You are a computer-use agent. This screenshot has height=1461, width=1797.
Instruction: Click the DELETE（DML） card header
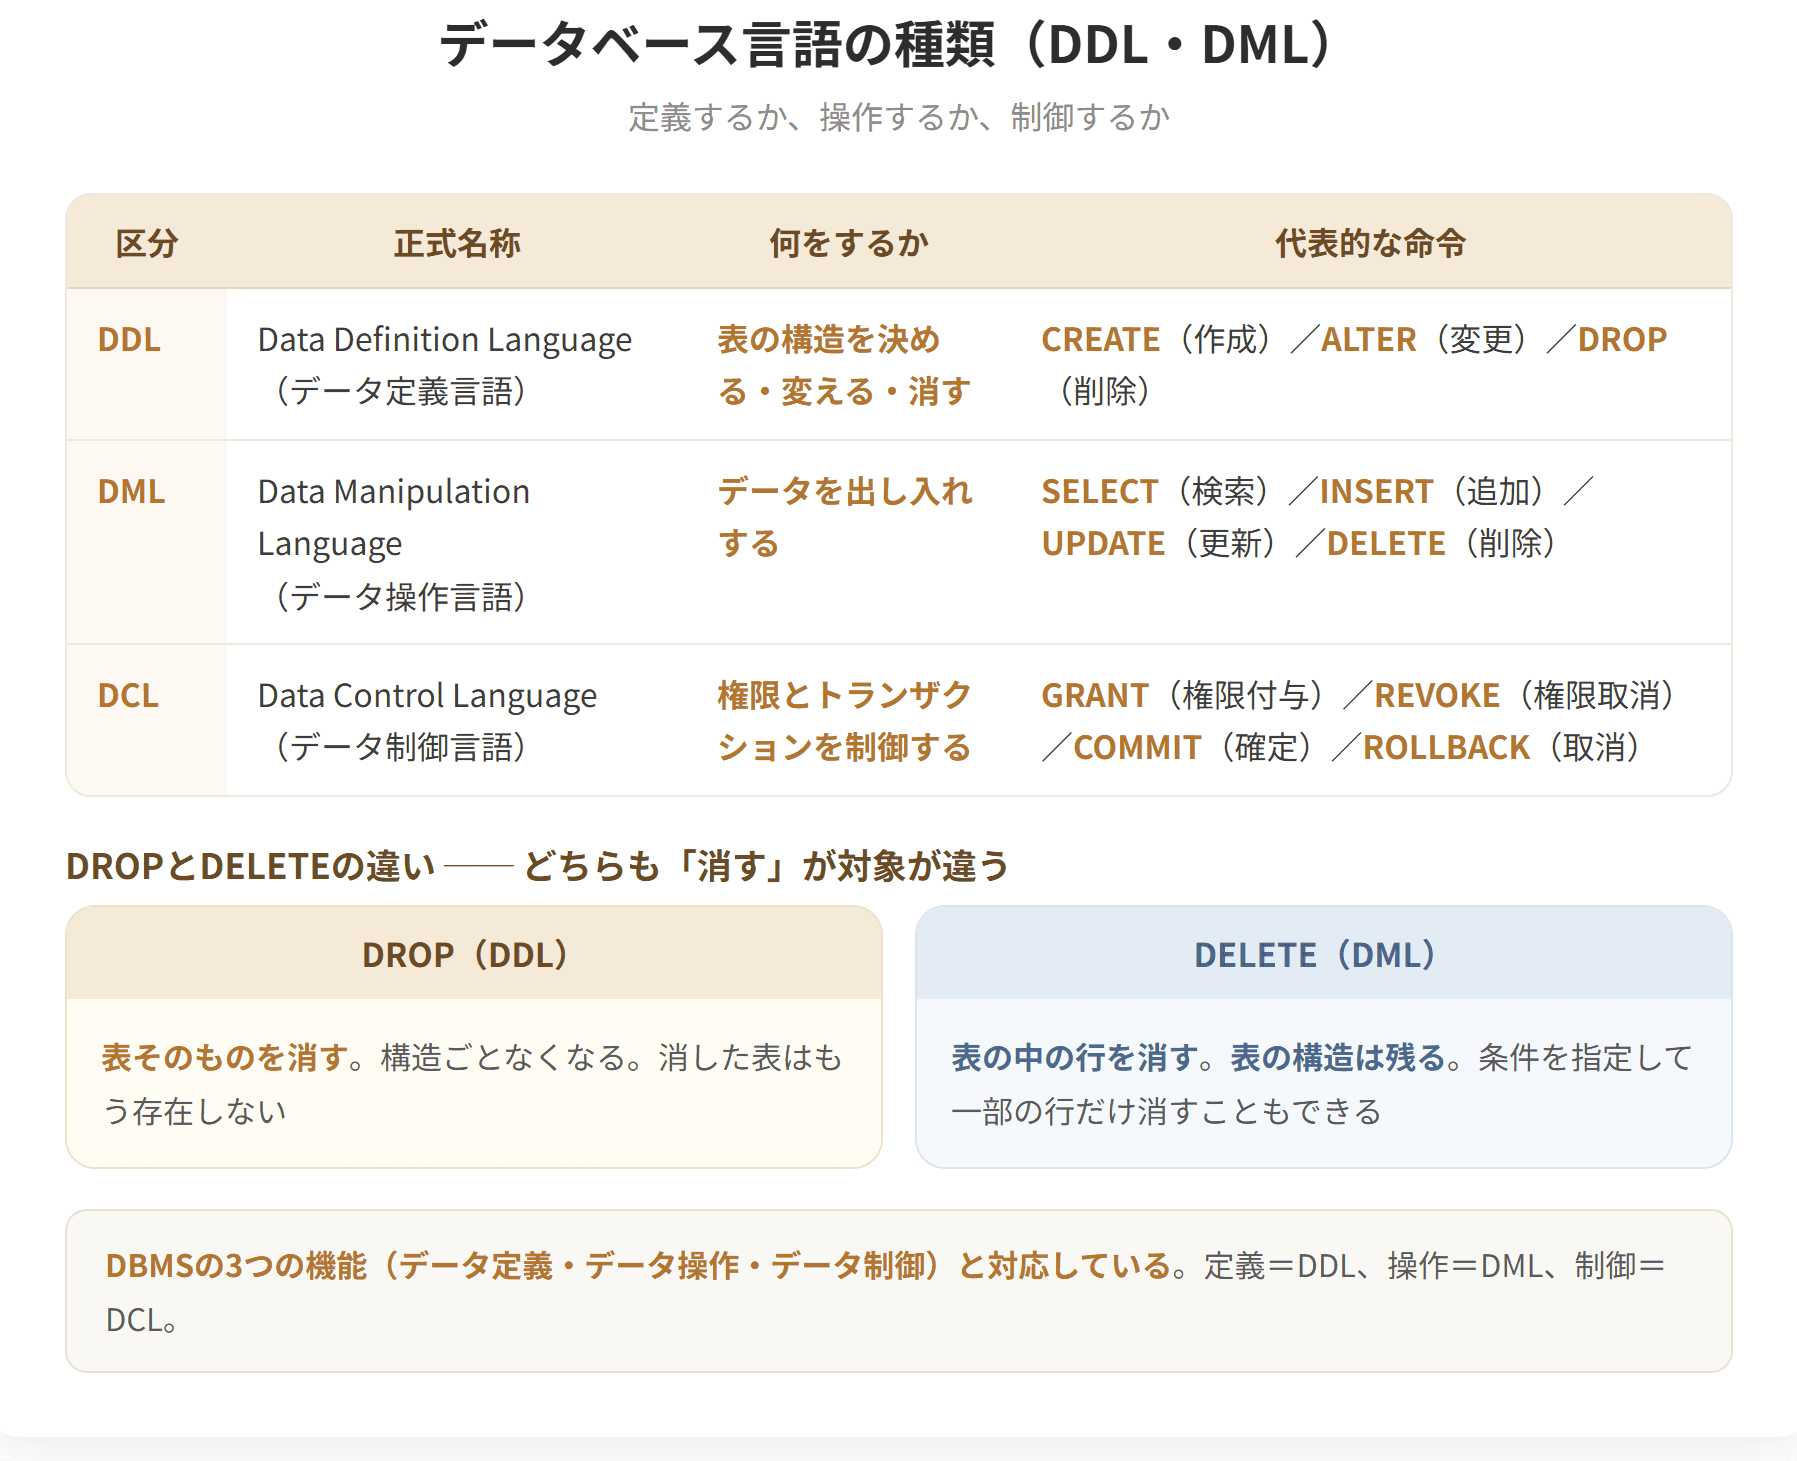(x=1323, y=954)
